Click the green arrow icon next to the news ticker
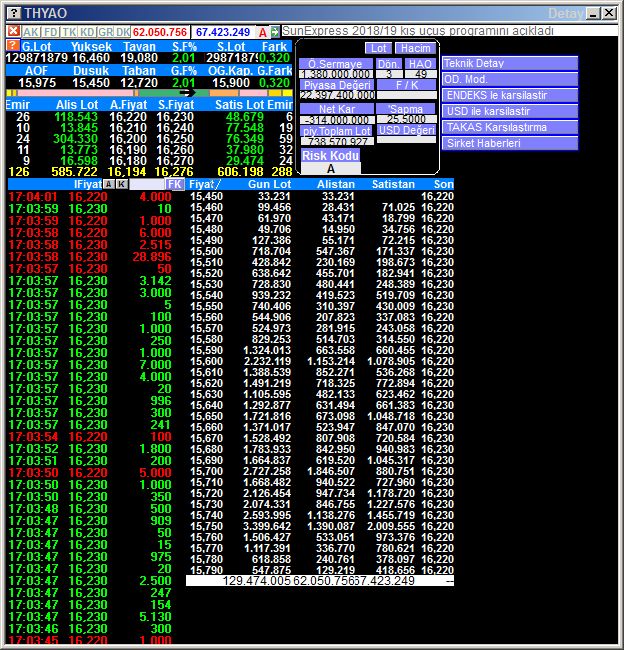The width and height of the screenshot is (624, 650). (275, 32)
